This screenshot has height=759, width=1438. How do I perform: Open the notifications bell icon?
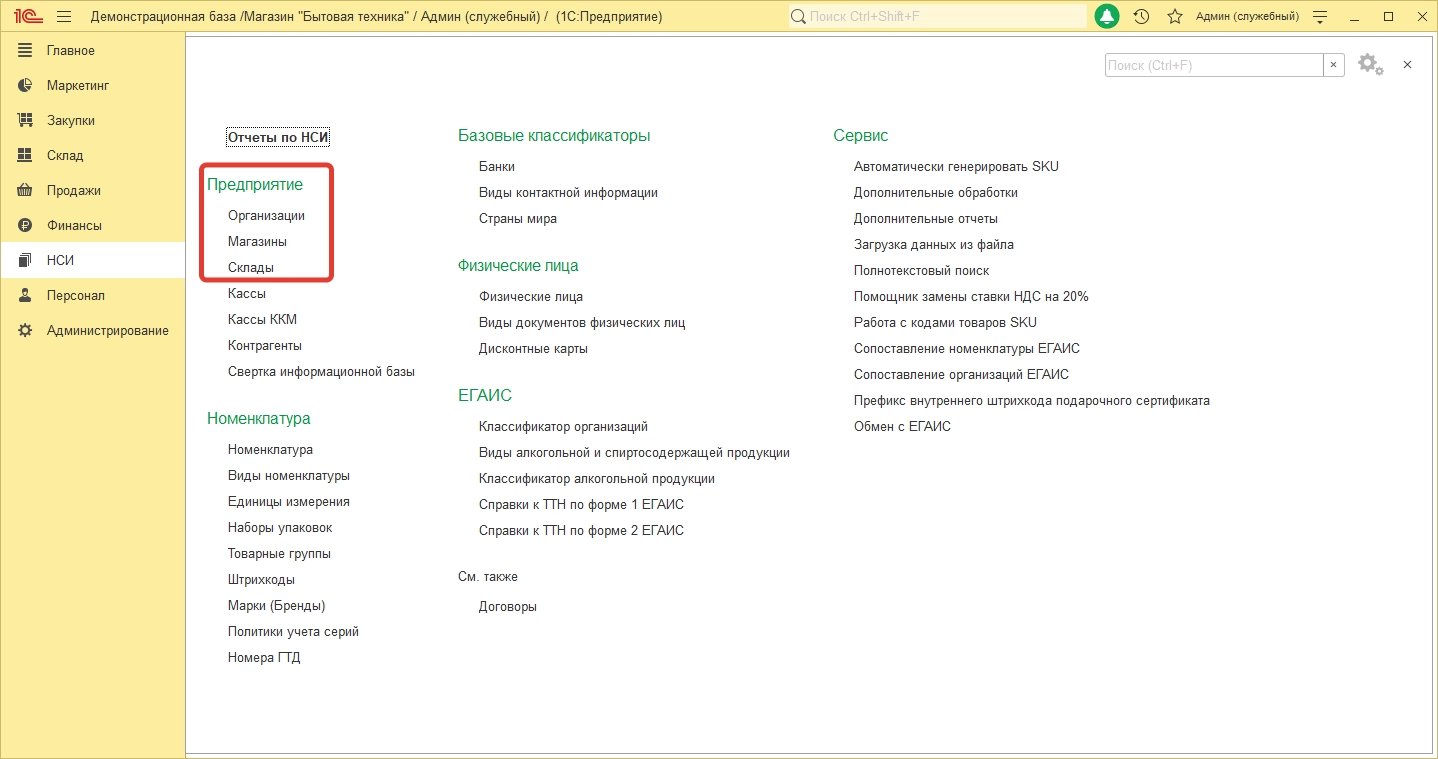1107,17
